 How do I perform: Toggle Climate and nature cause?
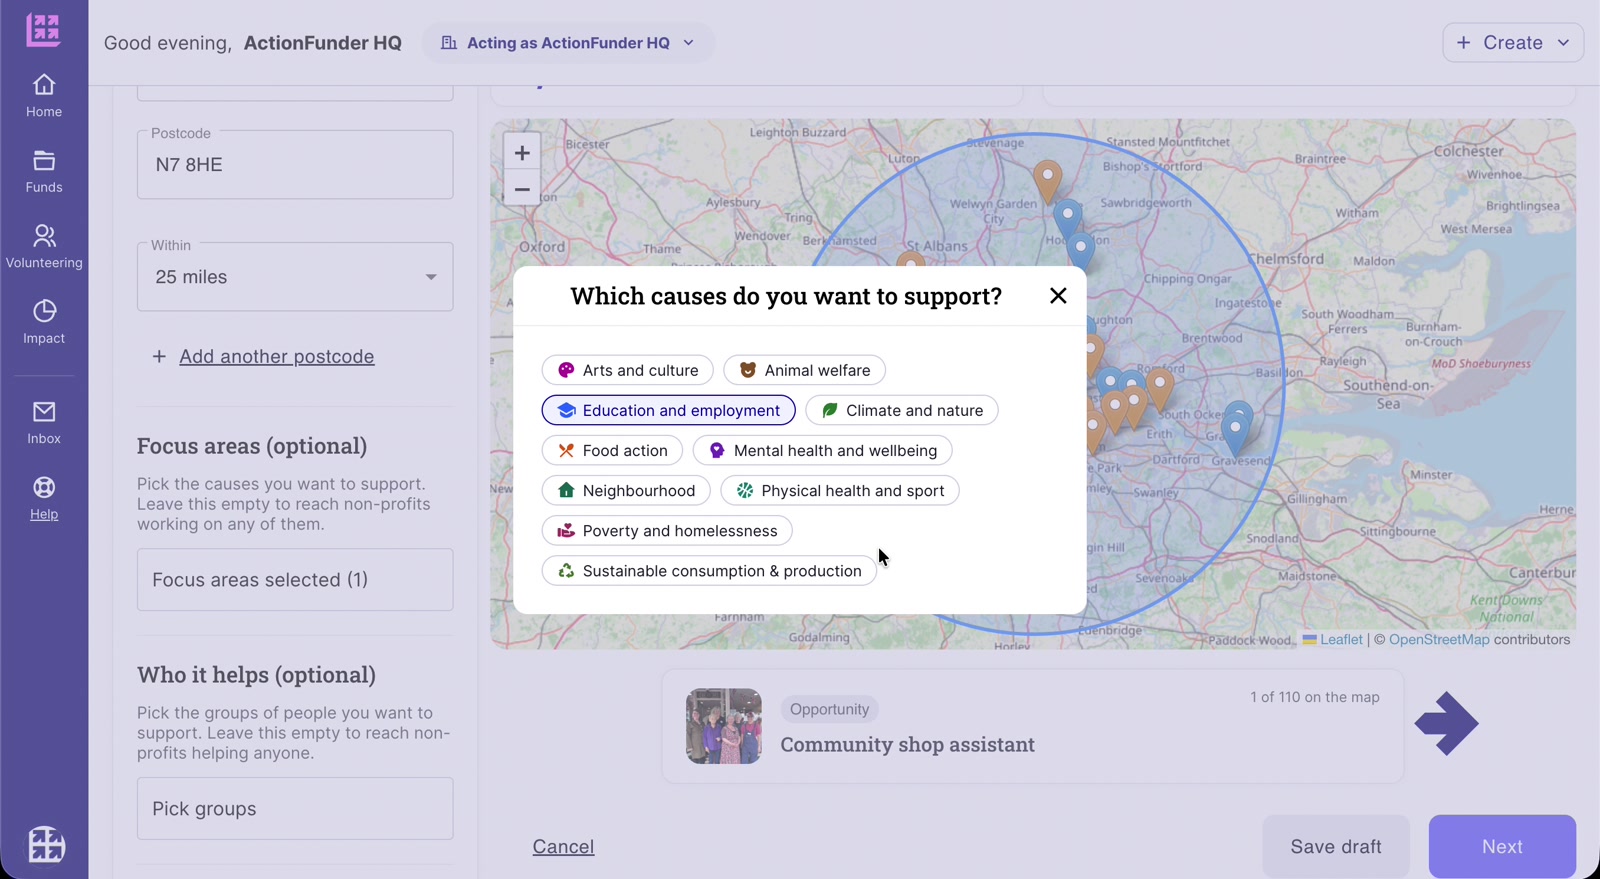[901, 410]
